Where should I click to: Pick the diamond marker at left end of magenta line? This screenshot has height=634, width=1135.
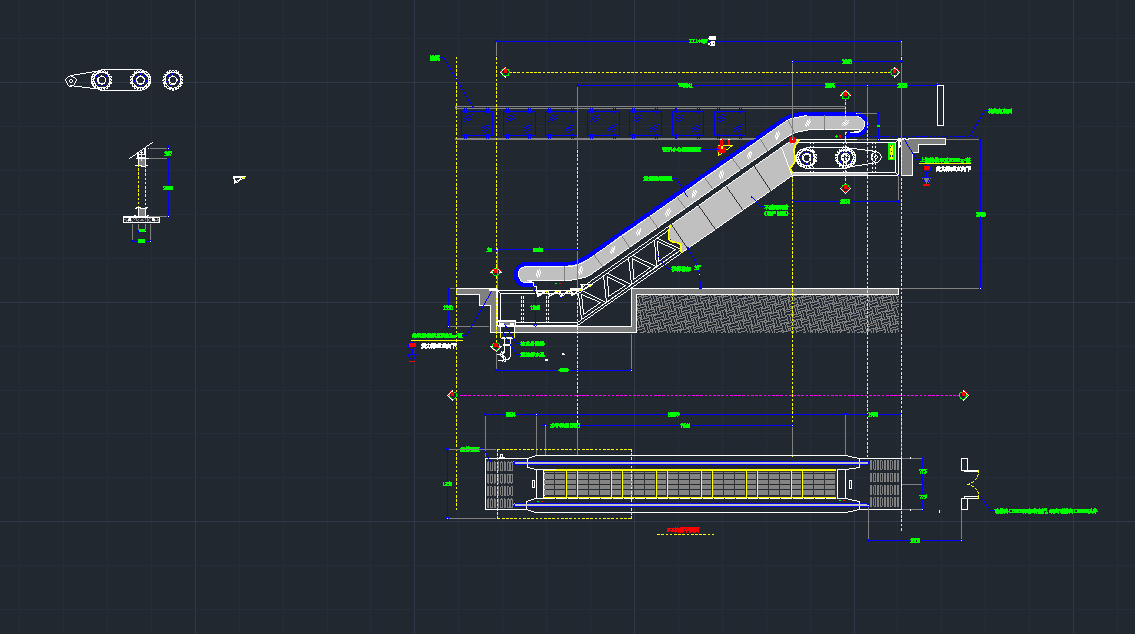pyautogui.click(x=450, y=395)
